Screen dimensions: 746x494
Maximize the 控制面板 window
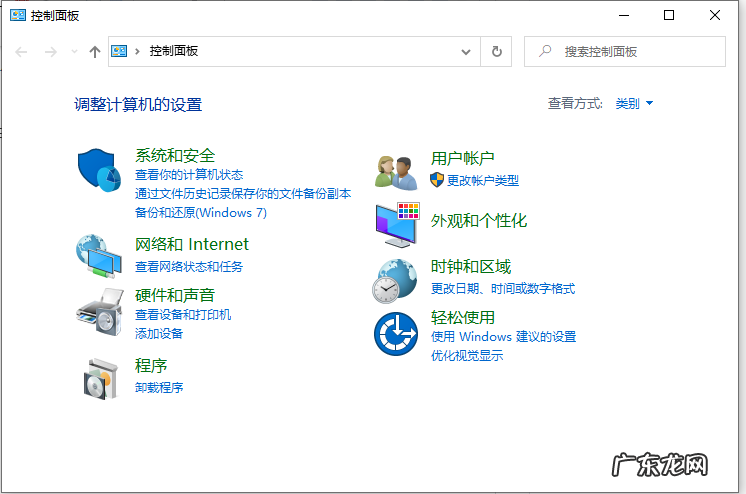tap(668, 15)
